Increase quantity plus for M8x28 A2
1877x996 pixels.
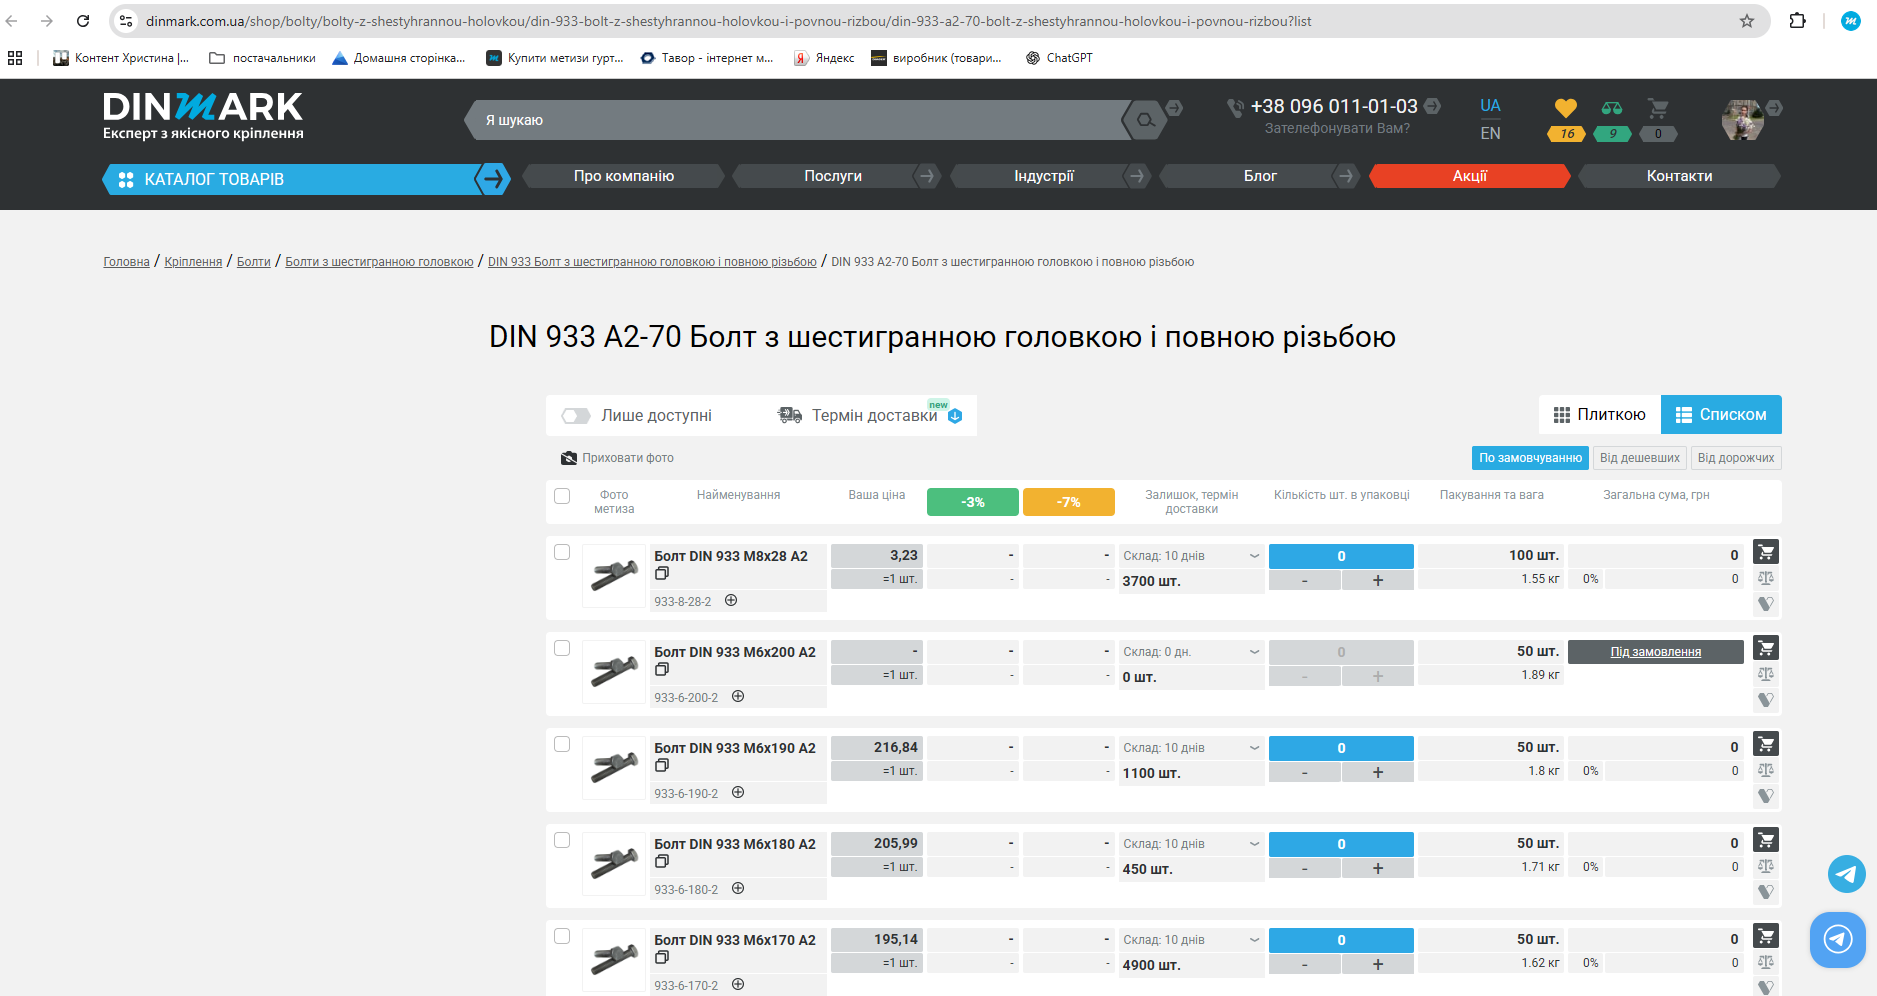(x=1378, y=580)
